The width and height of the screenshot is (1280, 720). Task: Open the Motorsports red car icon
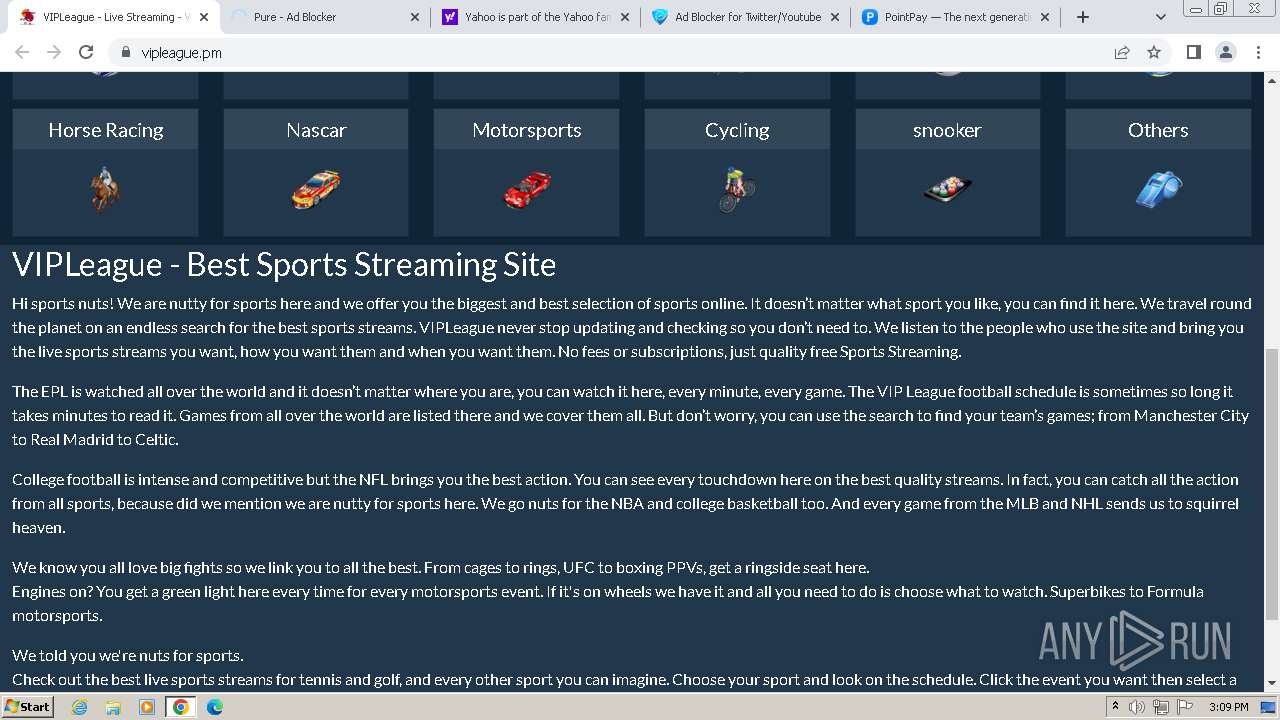pyautogui.click(x=527, y=189)
